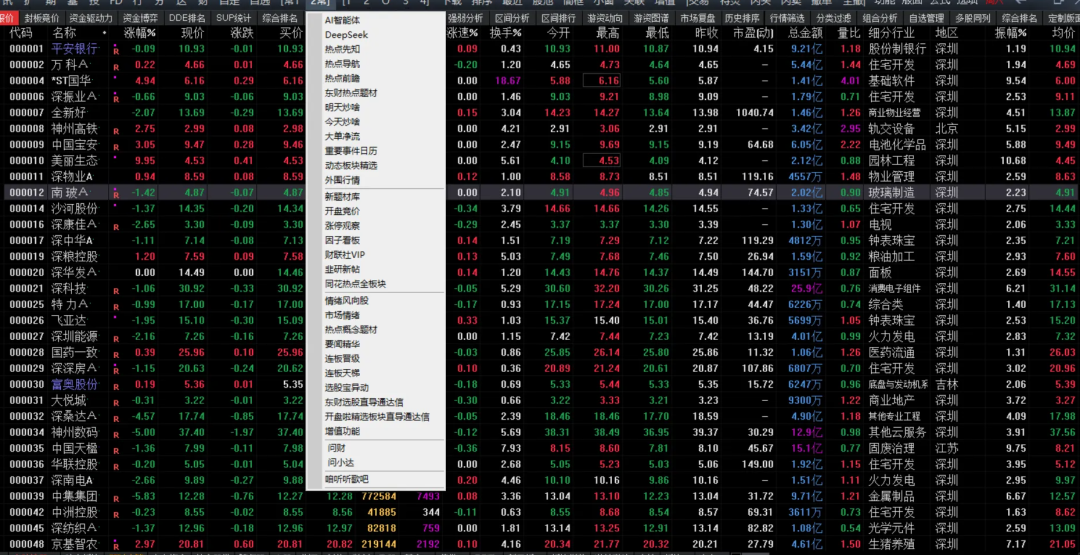Open the 财联社VIP menu entry

[x=345, y=254]
